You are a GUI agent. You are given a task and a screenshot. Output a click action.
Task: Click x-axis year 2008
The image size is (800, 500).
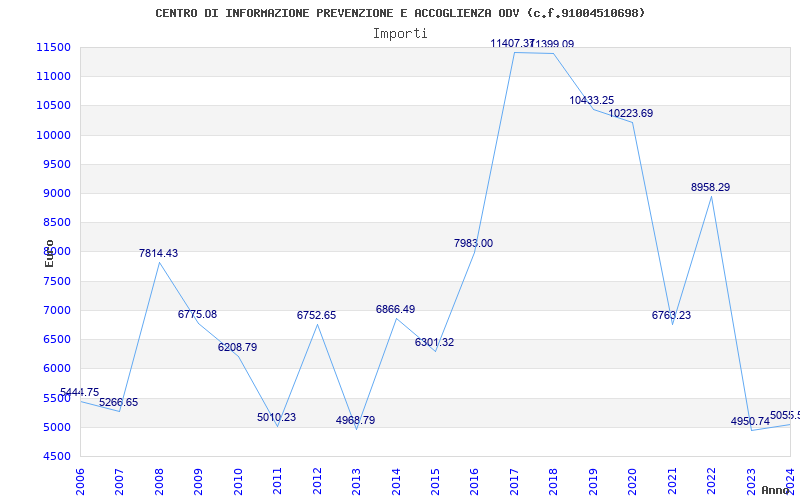click(159, 482)
